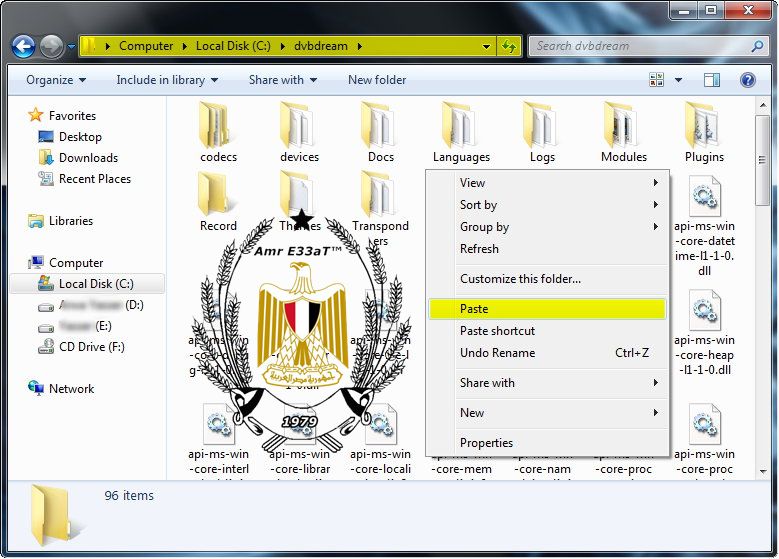Image resolution: width=779 pixels, height=559 pixels.
Task: Open the Organize menu
Action: (x=56, y=80)
